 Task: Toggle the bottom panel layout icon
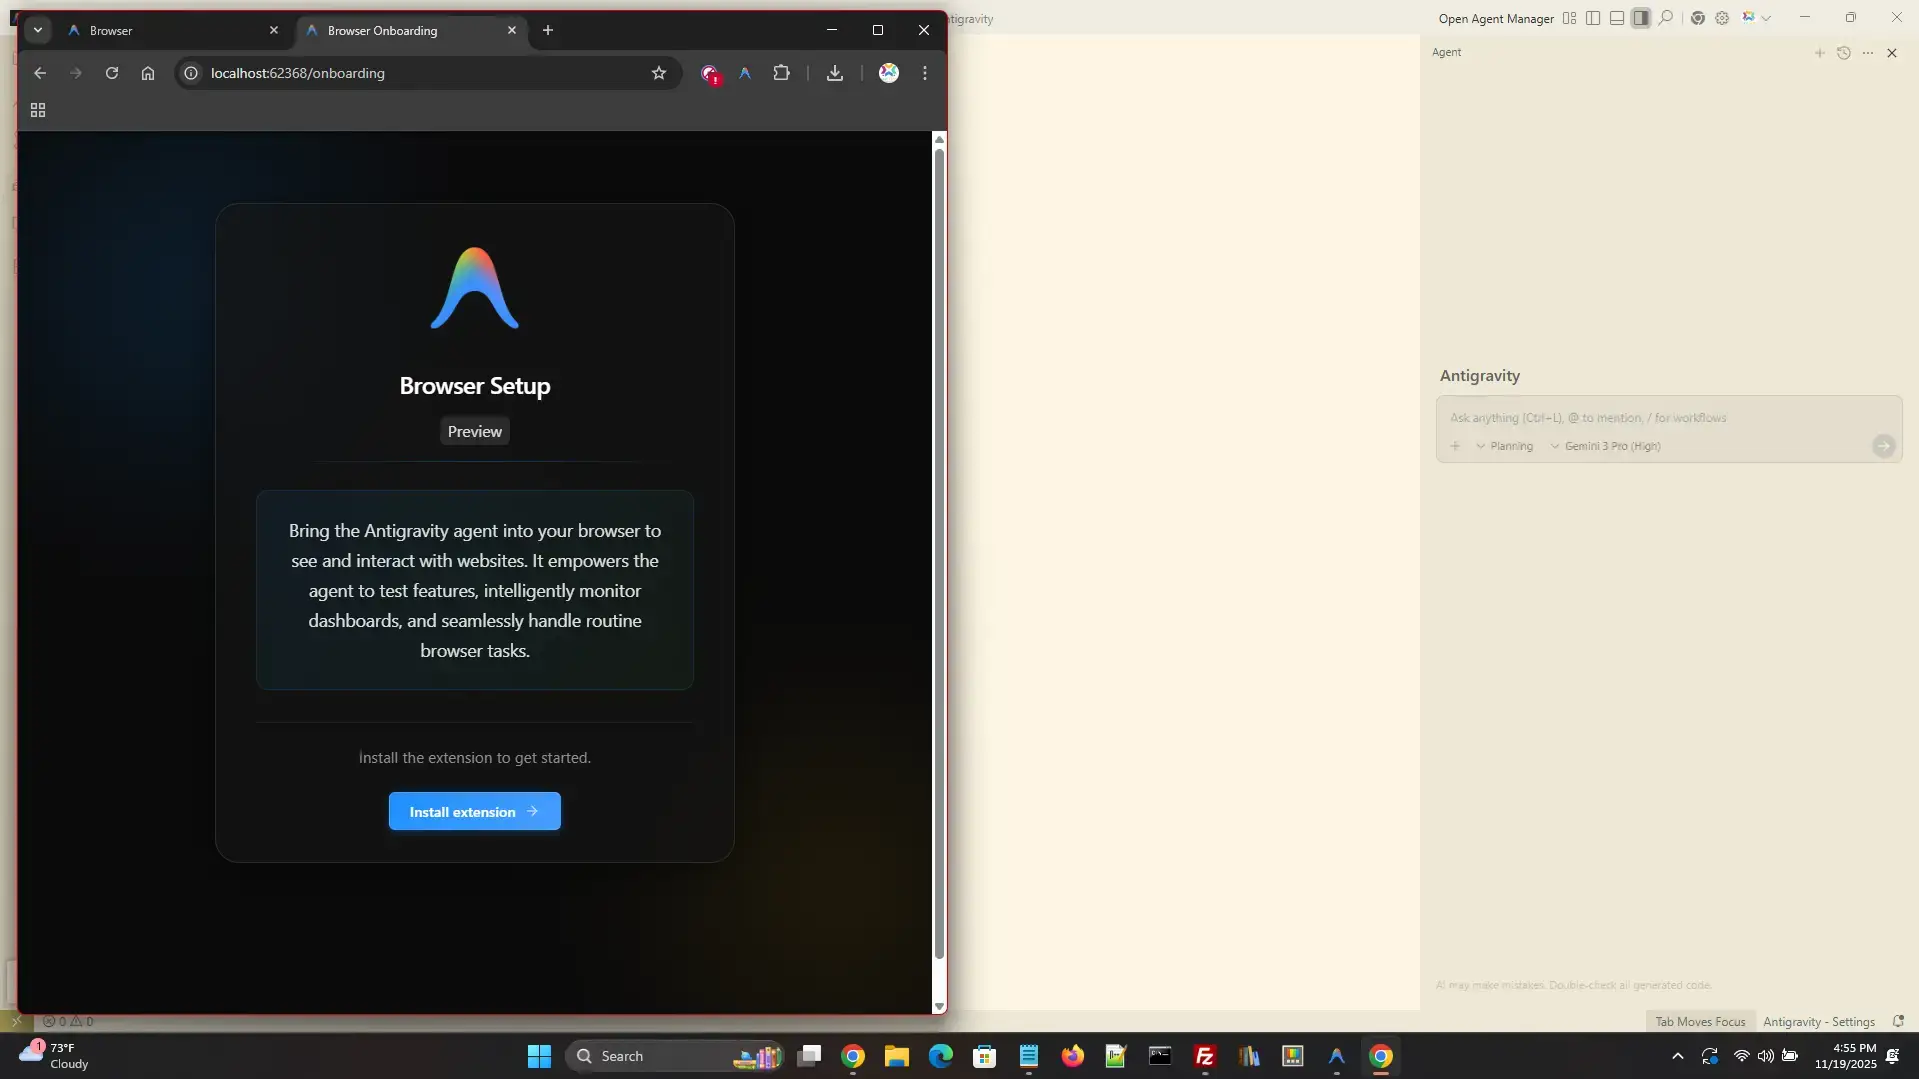click(x=1617, y=18)
